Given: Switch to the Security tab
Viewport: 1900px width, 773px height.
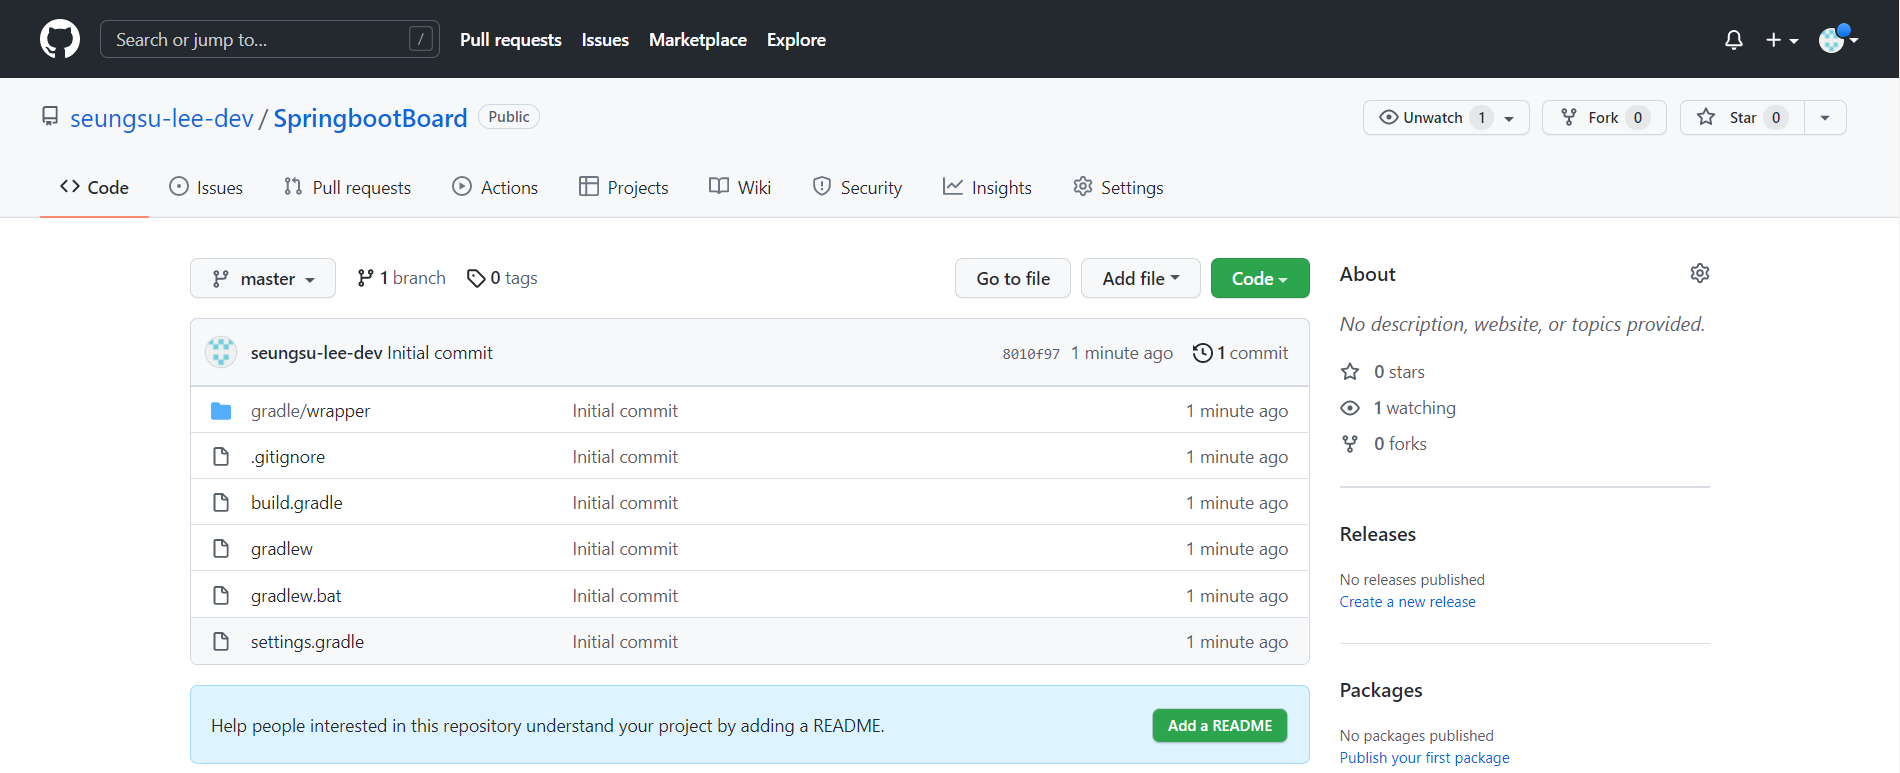Looking at the screenshot, I should tap(857, 187).
